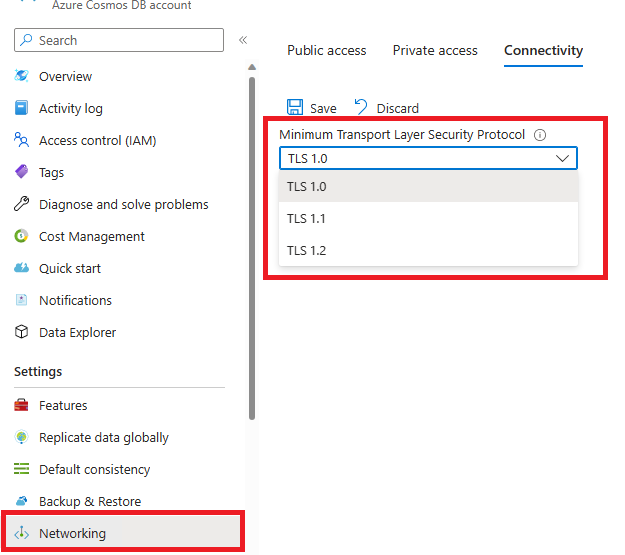Collapse the sidebar with the double chevron
625x555 pixels.
[243, 40]
